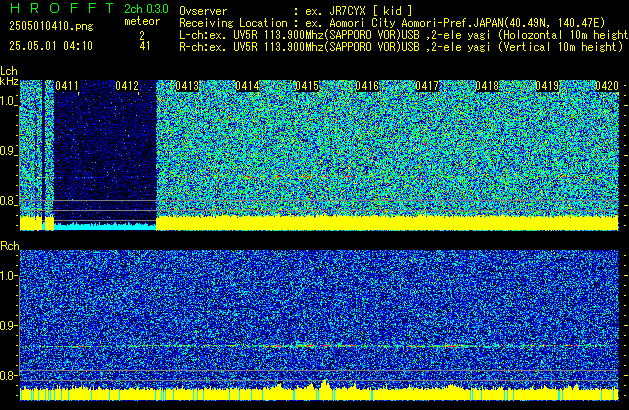629x410 pixels.
Task: Click the kHz unit label
Action: pos(9,81)
